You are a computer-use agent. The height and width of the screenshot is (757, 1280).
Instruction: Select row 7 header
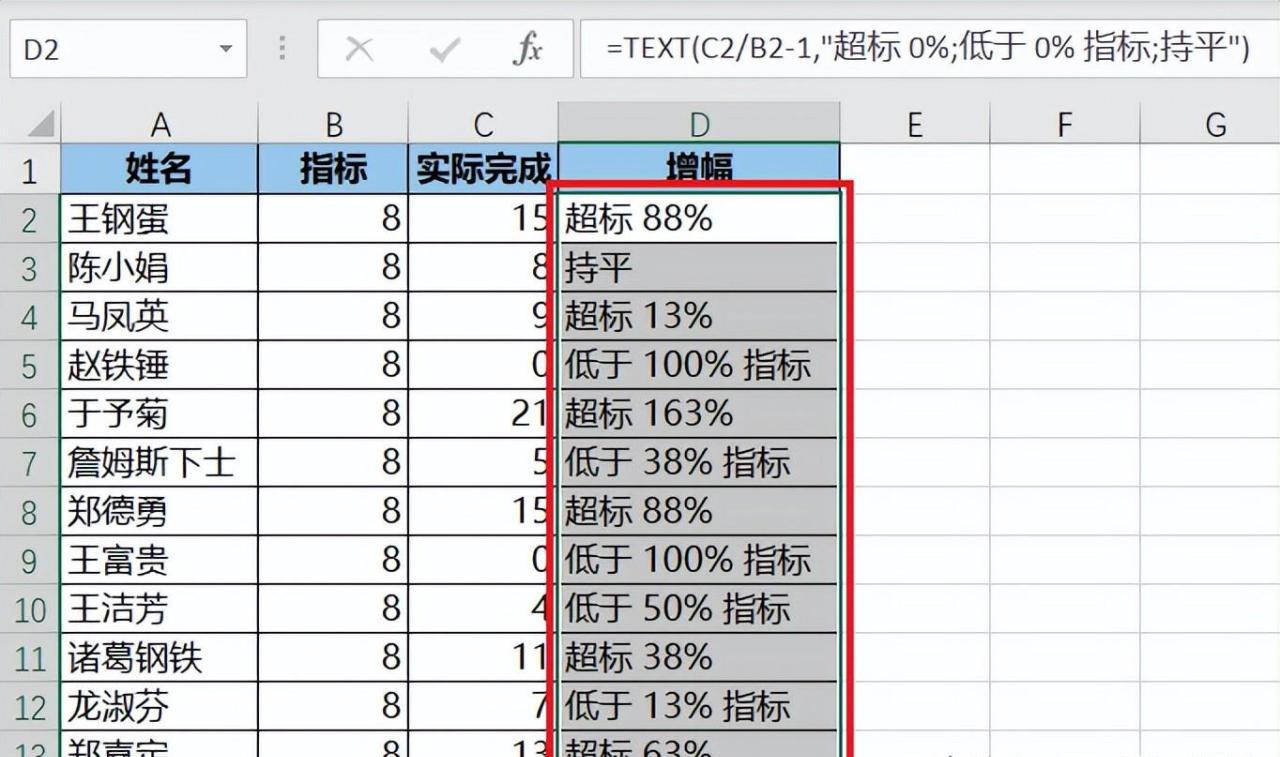(29, 462)
